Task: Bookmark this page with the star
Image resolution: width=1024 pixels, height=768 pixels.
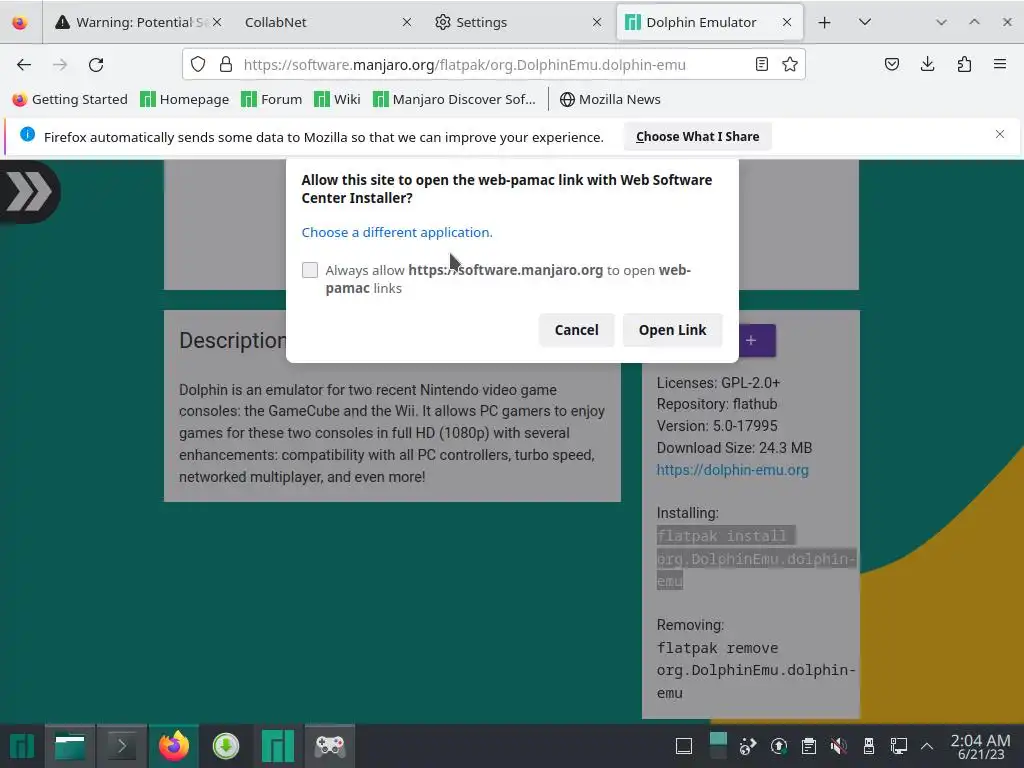Action: [790, 64]
